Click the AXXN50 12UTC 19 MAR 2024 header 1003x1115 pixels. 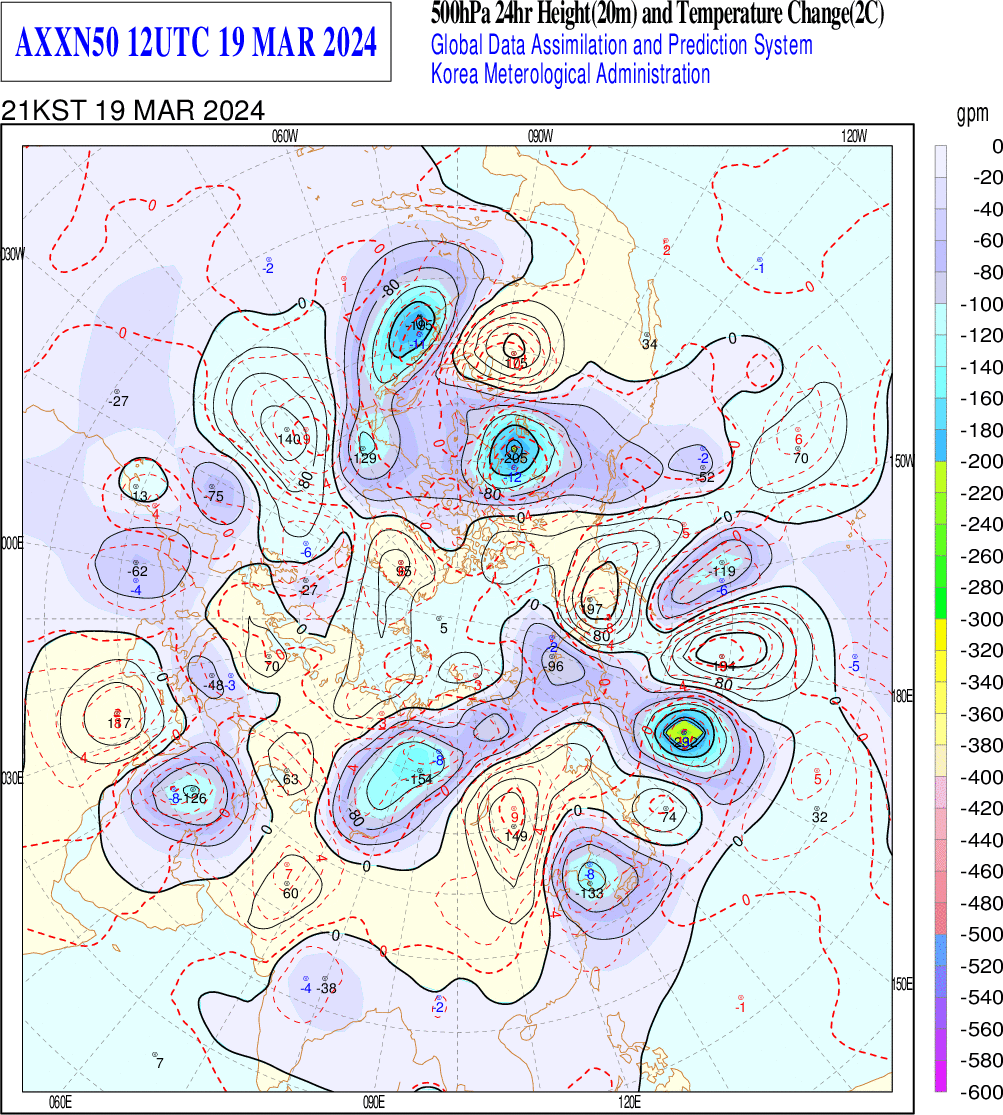point(196,42)
